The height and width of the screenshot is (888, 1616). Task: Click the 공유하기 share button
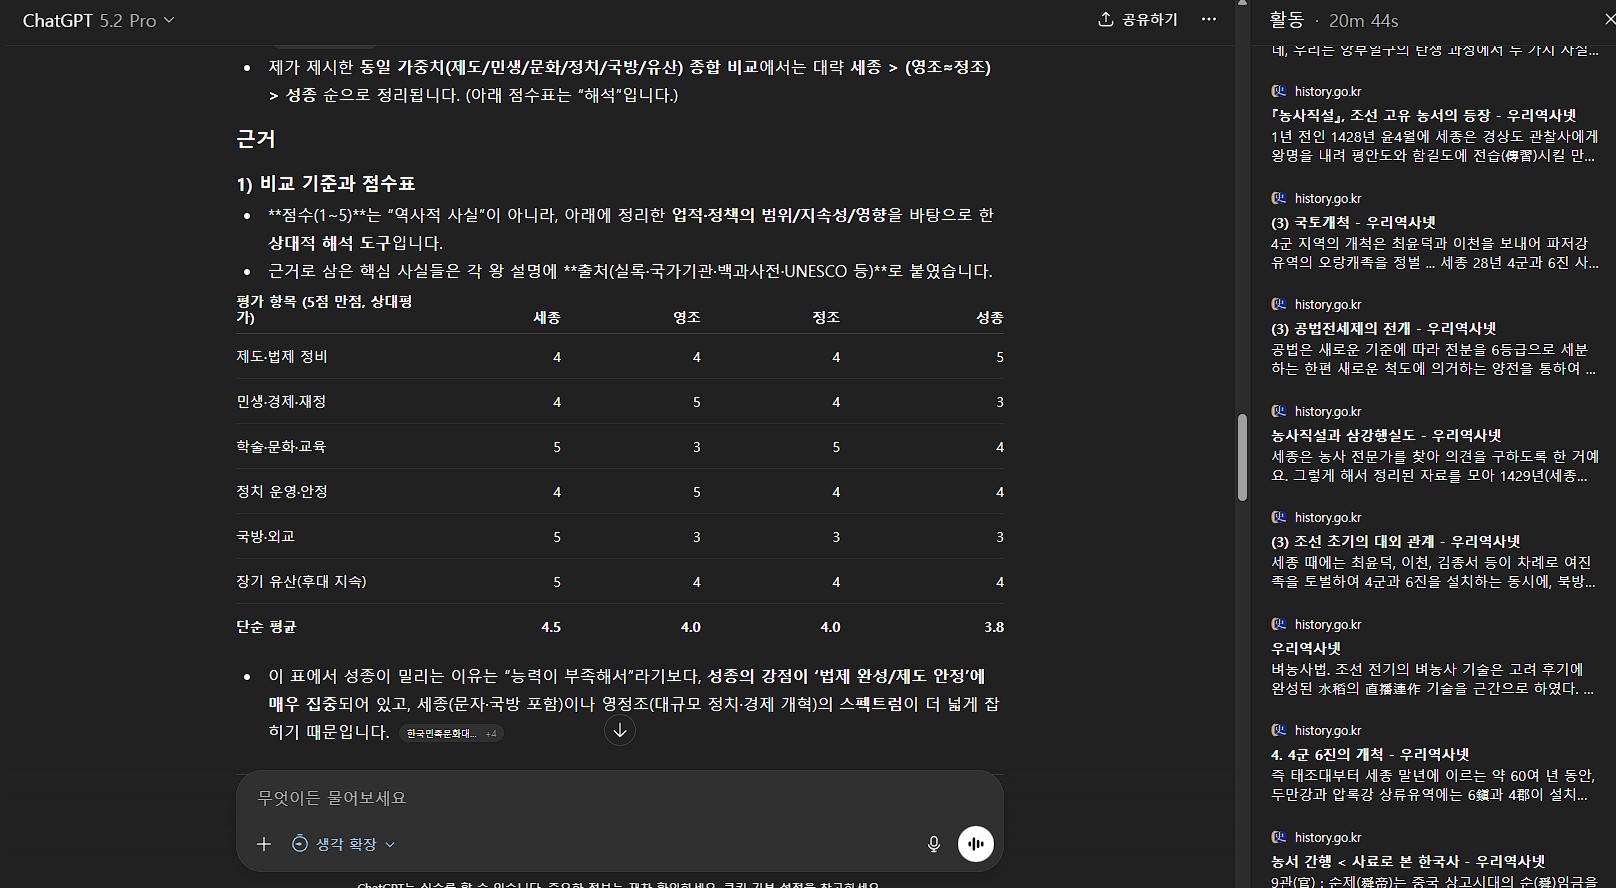click(1138, 20)
